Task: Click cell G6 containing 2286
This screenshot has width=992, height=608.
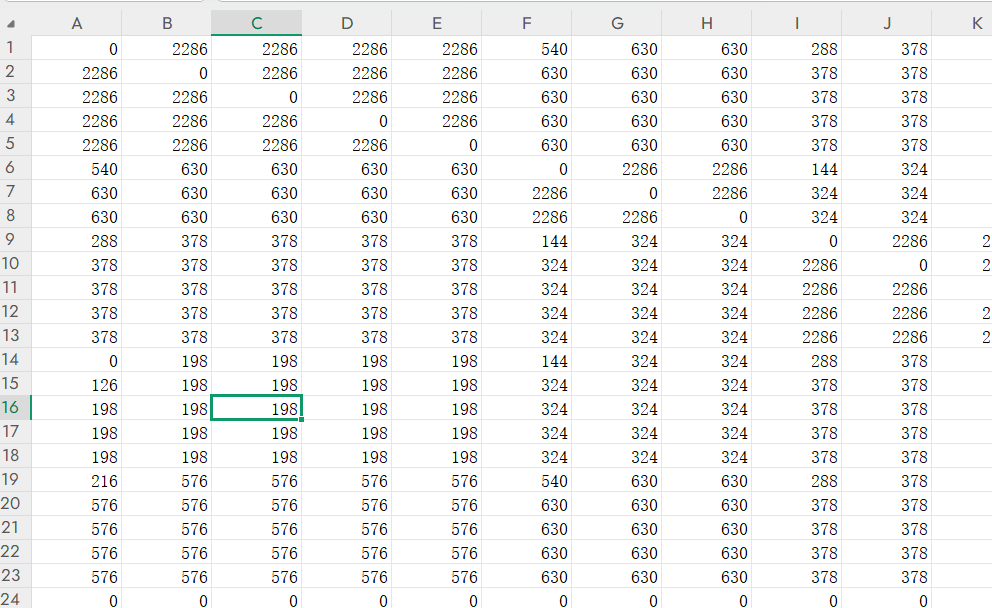Action: click(616, 169)
